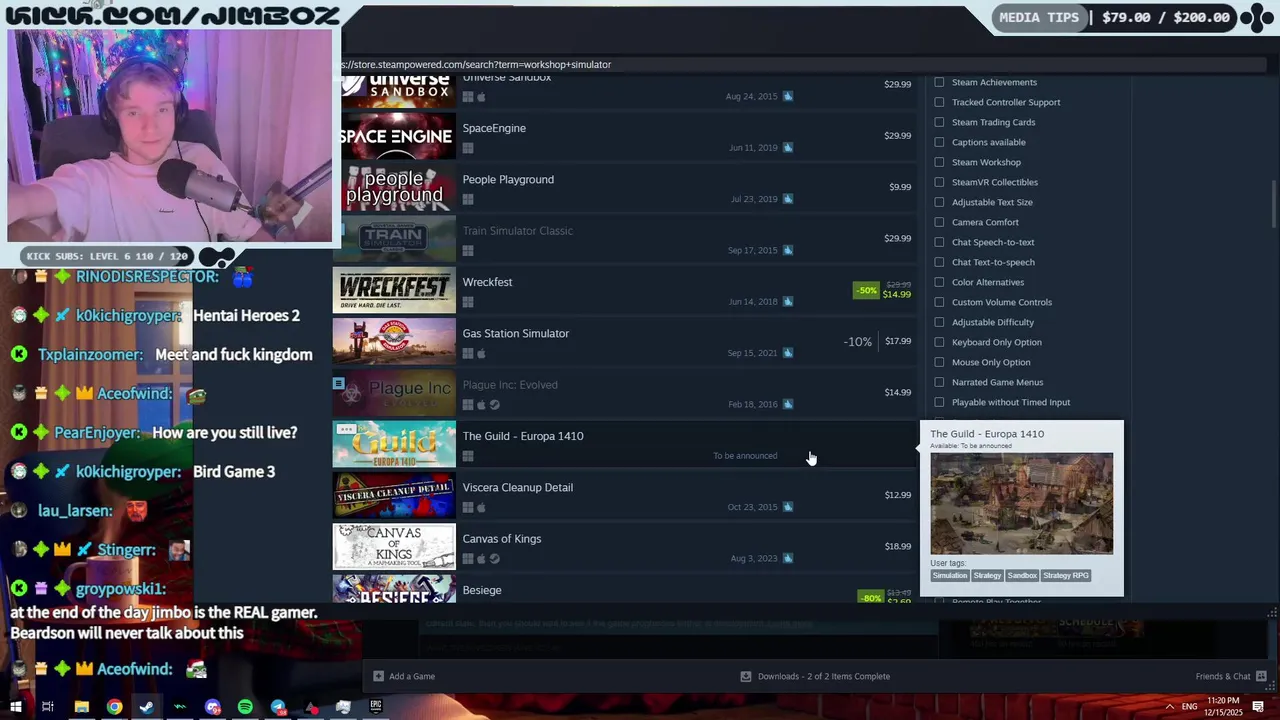
Task: Check the Color Alternatives filter
Action: click(939, 282)
